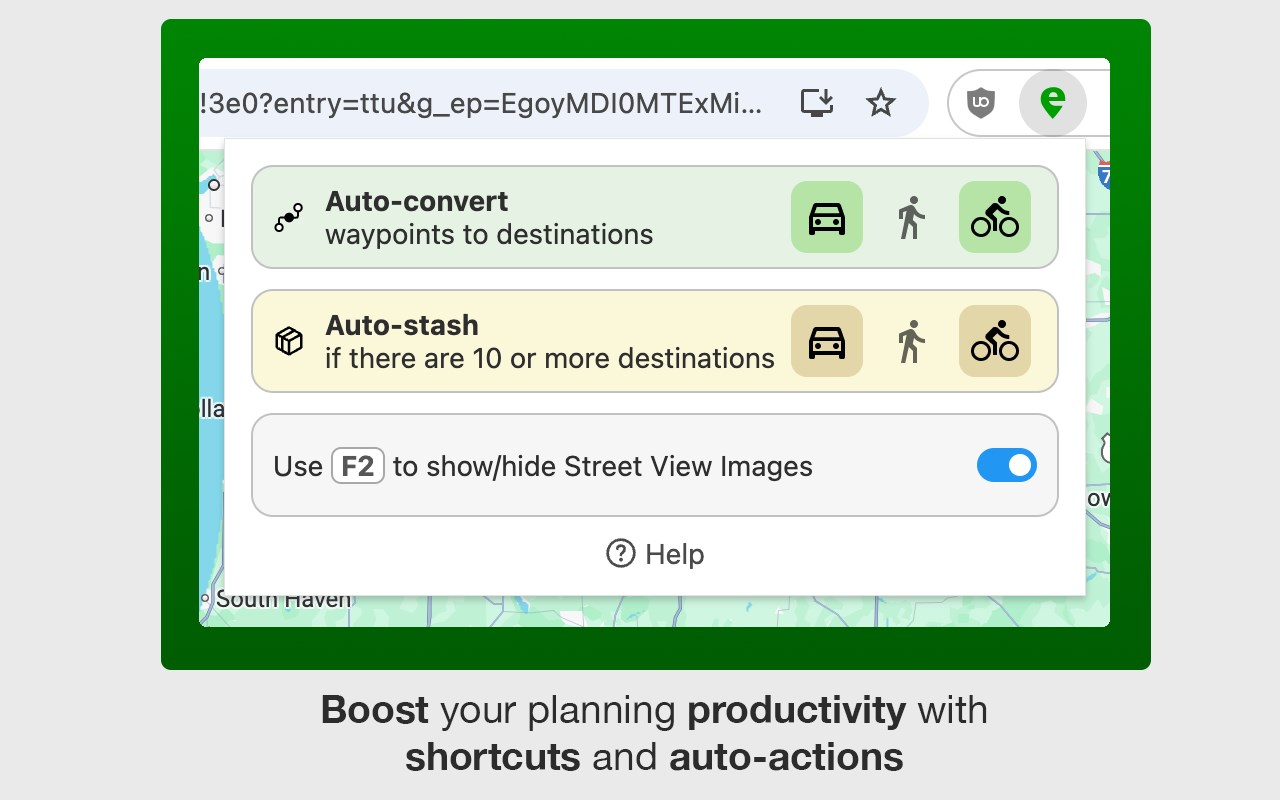Image resolution: width=1280 pixels, height=800 pixels.
Task: Click the South Haven map label
Action: pyautogui.click(x=284, y=599)
